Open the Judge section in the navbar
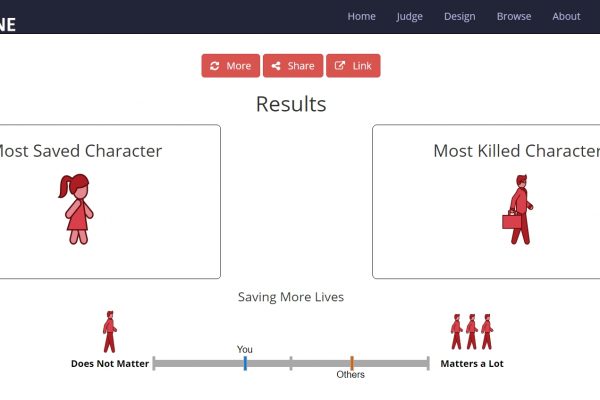The image size is (600, 400). (x=409, y=16)
